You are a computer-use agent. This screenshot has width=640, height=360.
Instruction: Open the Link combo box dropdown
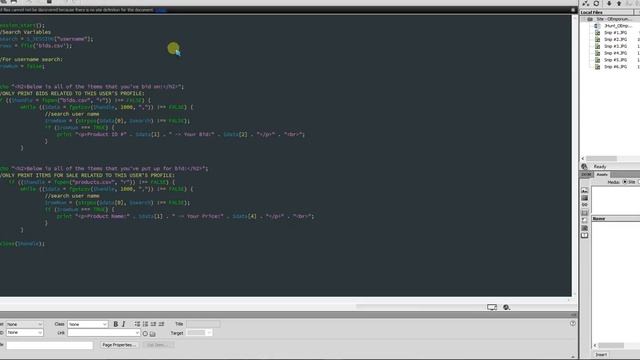(137, 333)
